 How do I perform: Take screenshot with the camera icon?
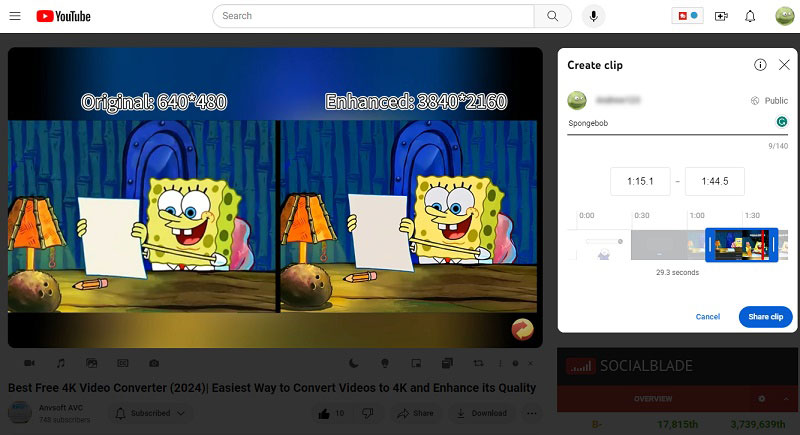[x=154, y=363]
